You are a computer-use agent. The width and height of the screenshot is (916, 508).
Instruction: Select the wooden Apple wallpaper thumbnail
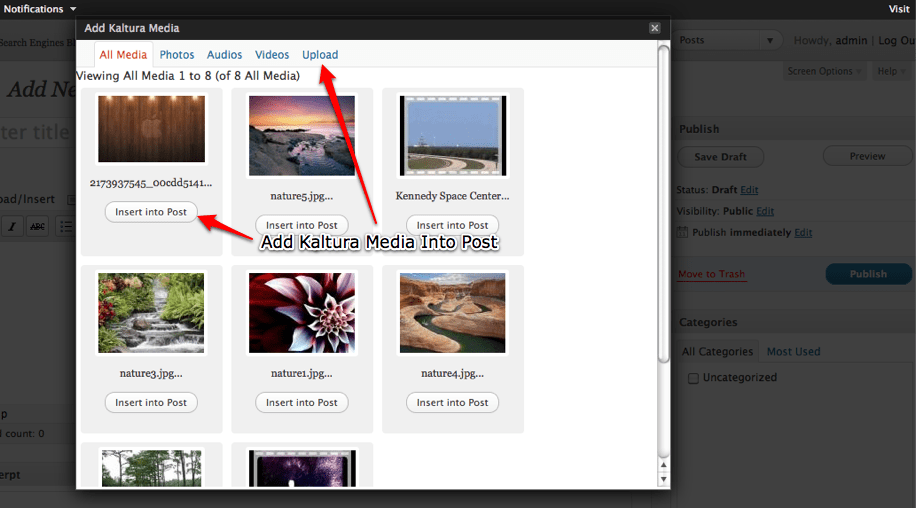click(151, 129)
